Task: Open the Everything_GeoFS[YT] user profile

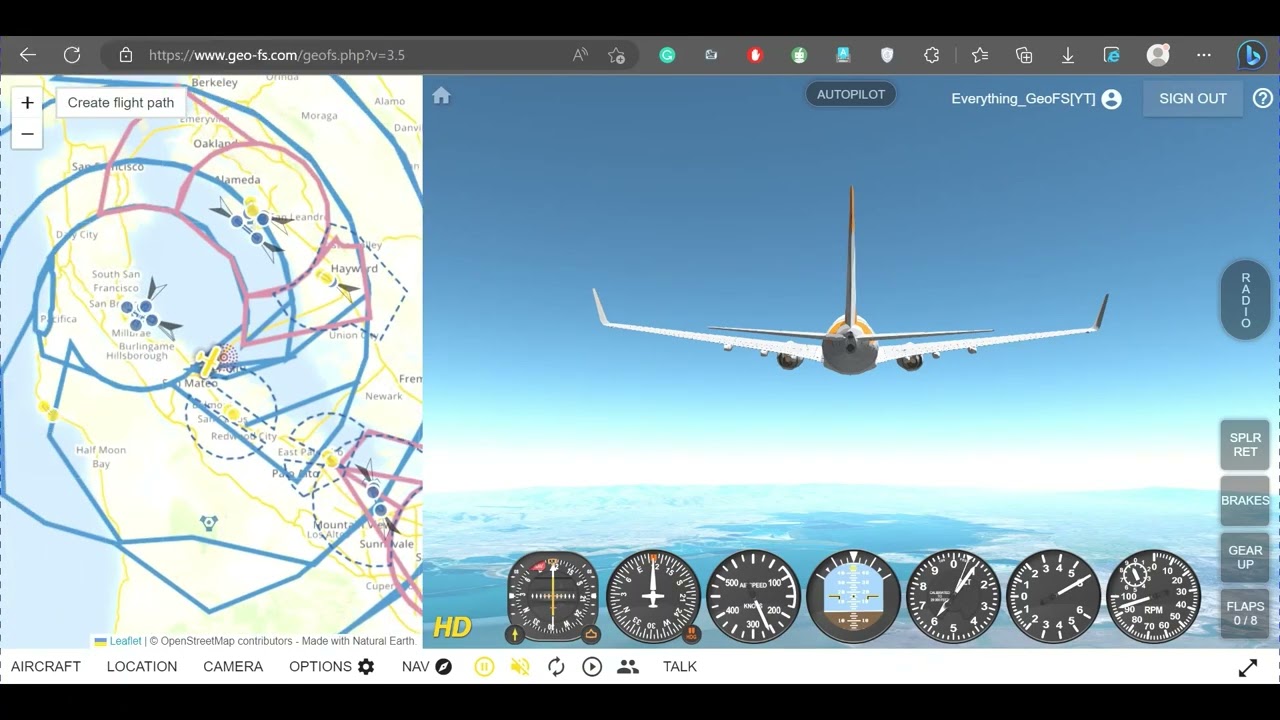Action: coord(1036,99)
